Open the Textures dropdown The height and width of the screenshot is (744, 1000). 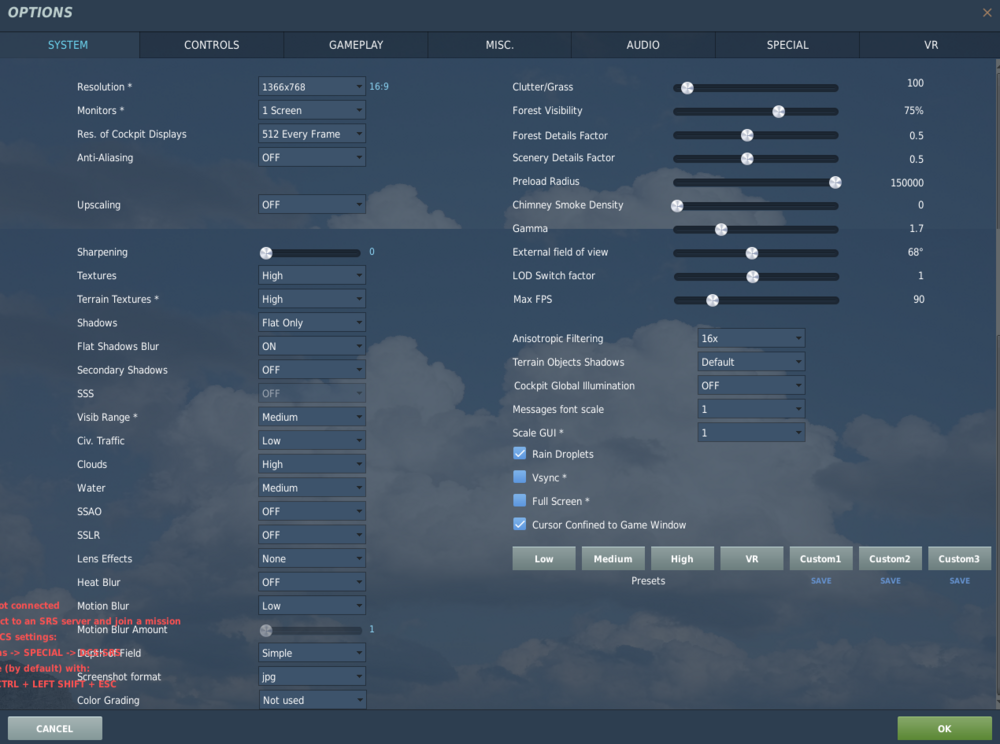[x=312, y=275]
